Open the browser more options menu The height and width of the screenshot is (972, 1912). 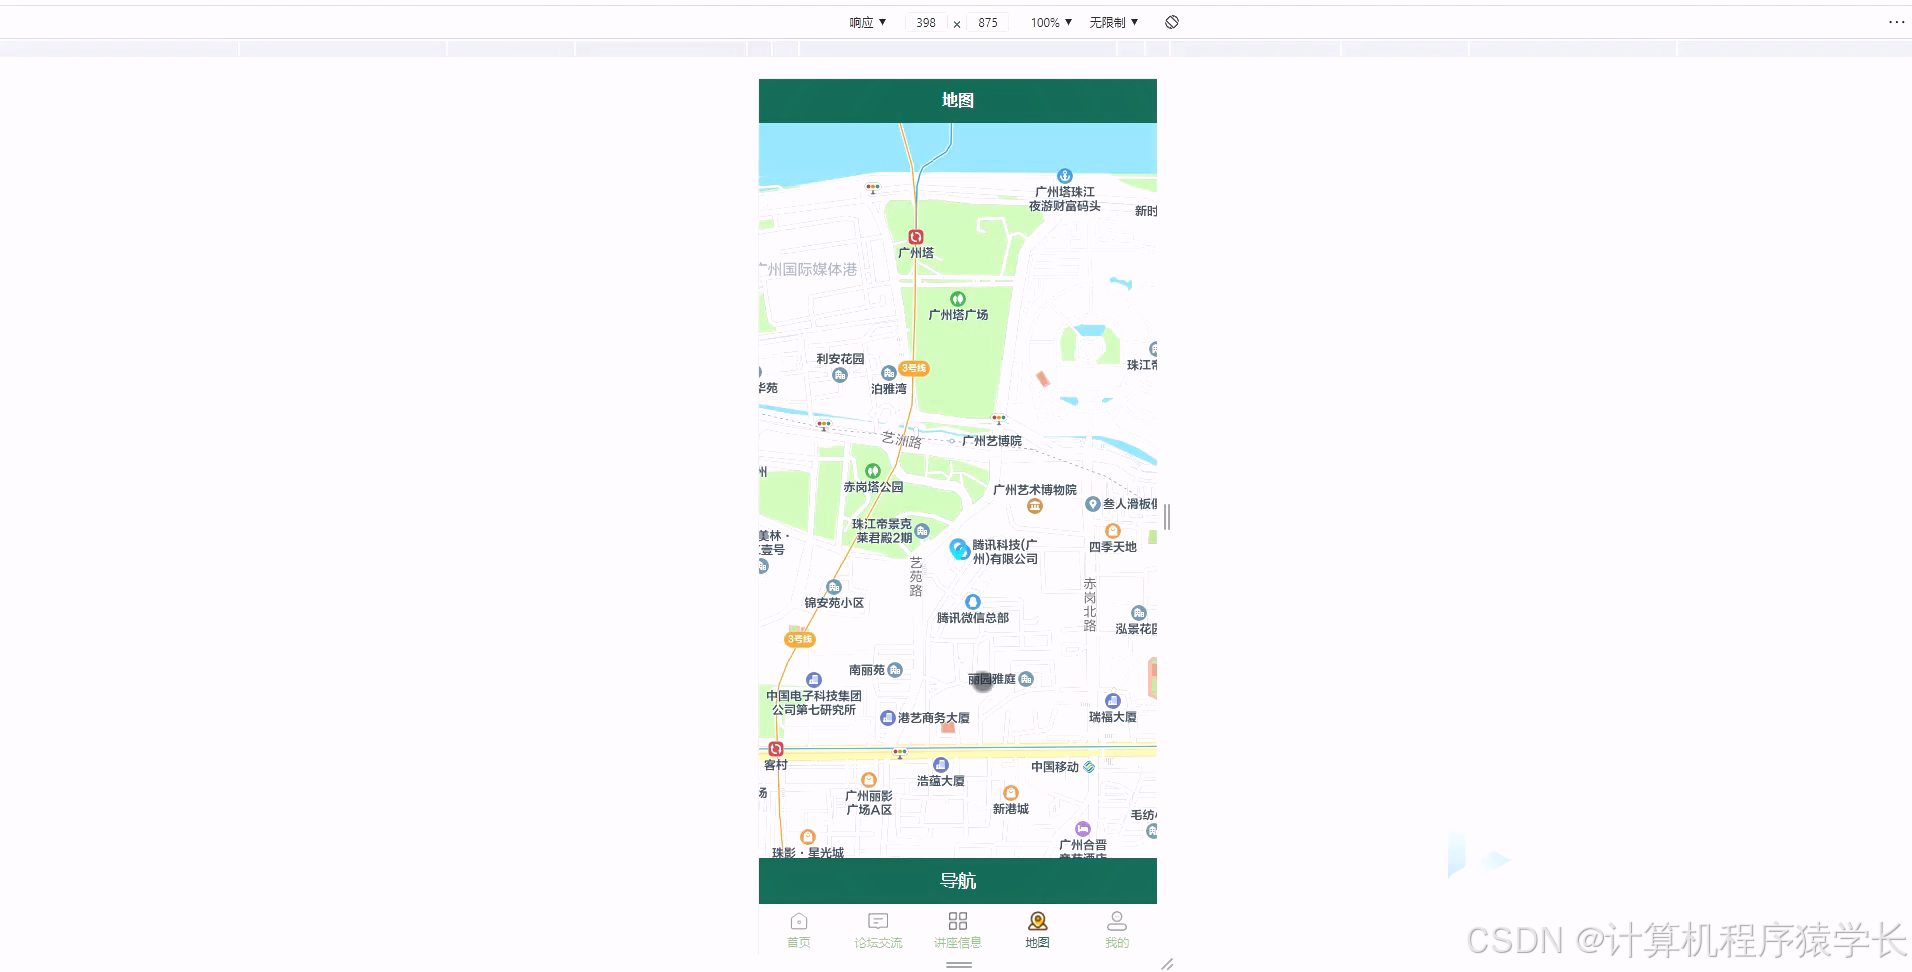pos(1897,21)
